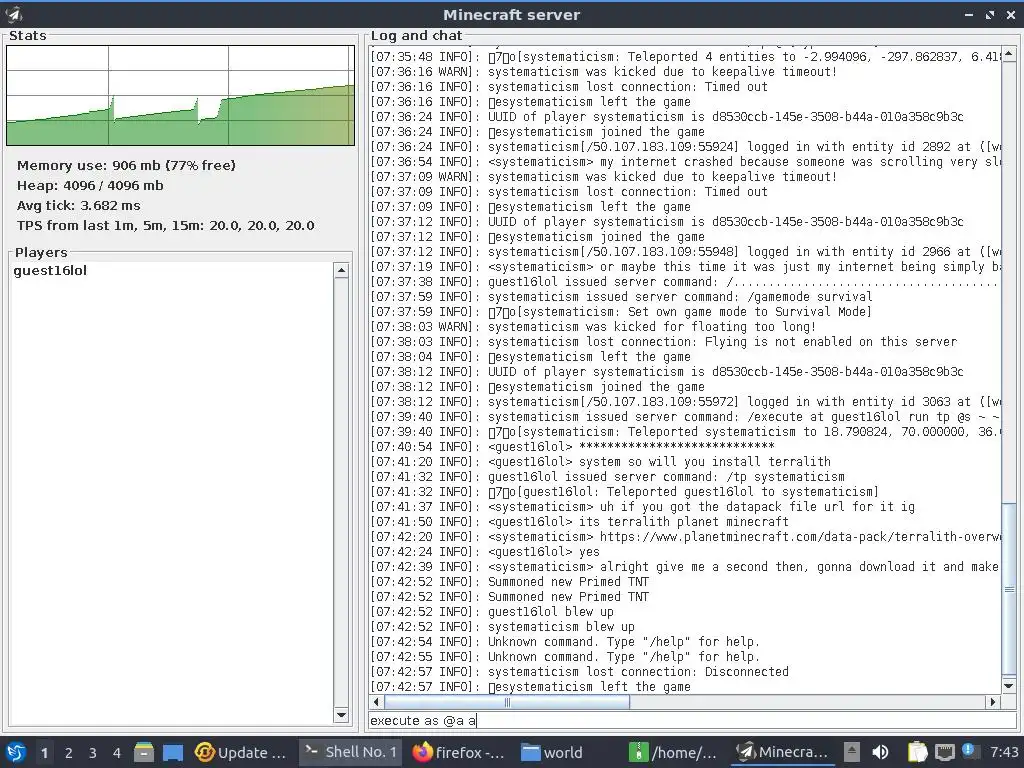1024x768 pixels.
Task: Open the /home/ archive taskbar window
Action: point(673,753)
